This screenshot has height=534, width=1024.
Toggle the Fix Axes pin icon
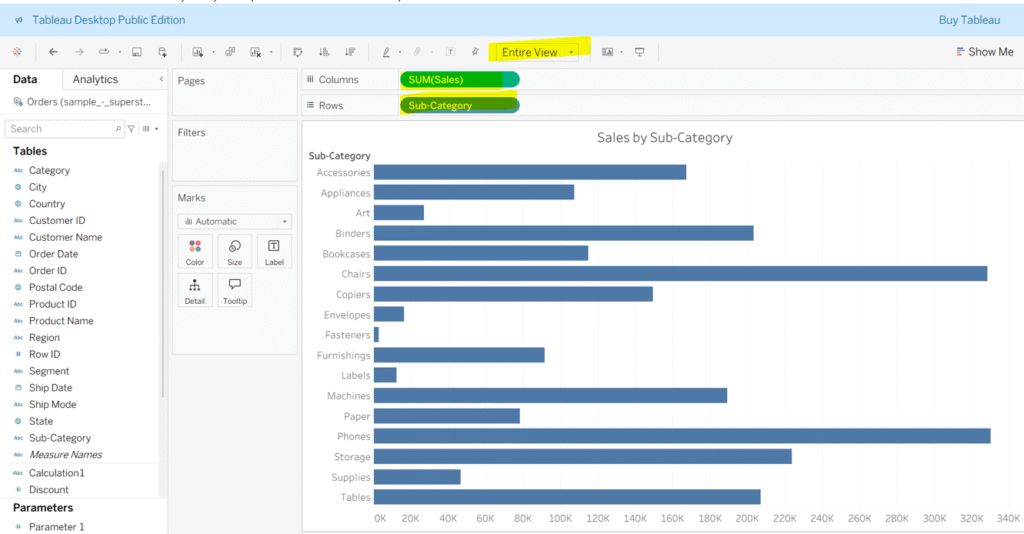pyautogui.click(x=475, y=52)
